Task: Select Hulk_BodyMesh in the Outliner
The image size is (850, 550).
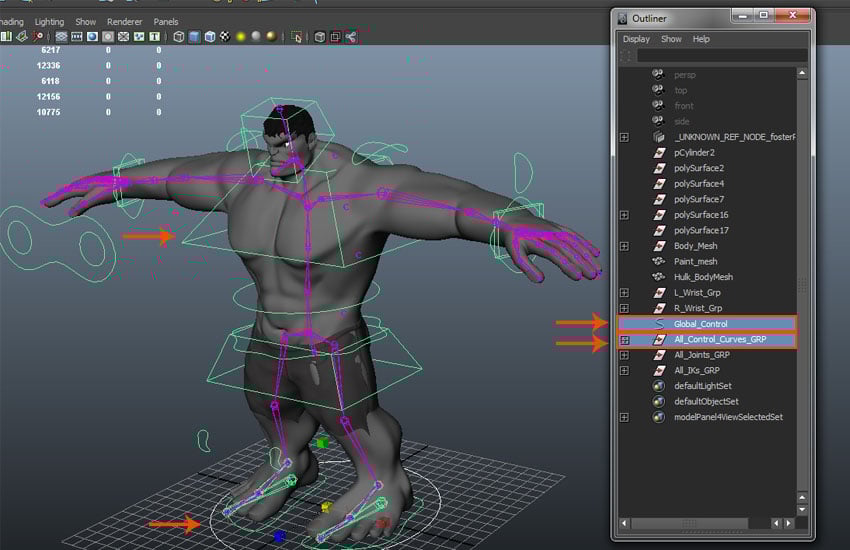Action: pos(703,277)
